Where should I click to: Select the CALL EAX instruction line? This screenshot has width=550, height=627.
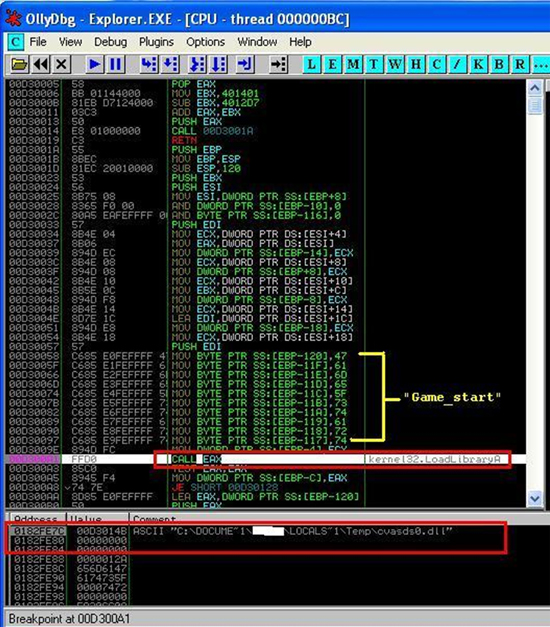[265, 459]
